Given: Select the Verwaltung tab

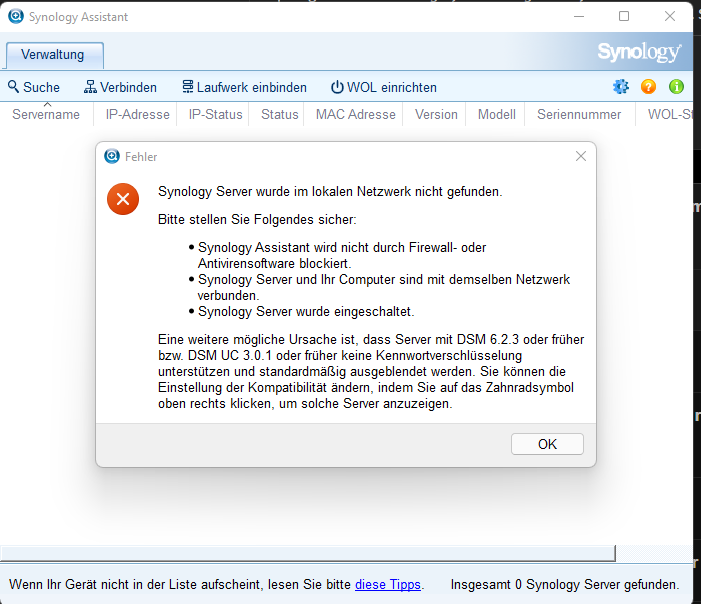Looking at the screenshot, I should click(x=55, y=55).
